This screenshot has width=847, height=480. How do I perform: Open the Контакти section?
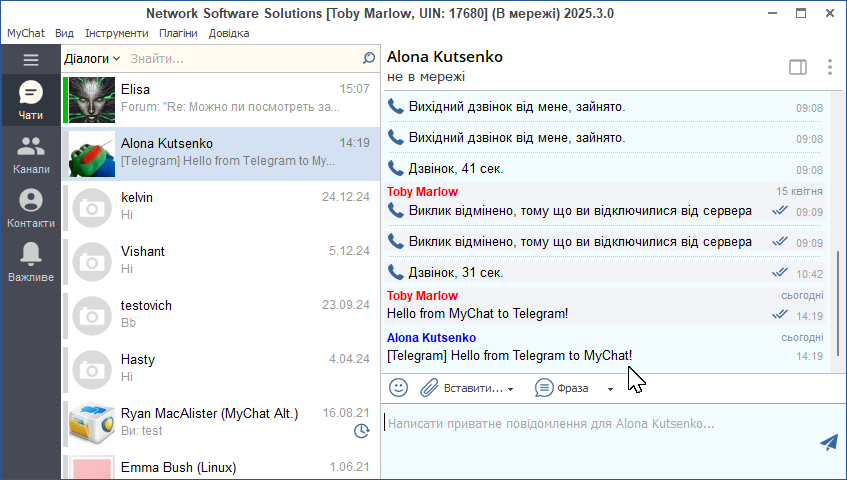pos(31,208)
